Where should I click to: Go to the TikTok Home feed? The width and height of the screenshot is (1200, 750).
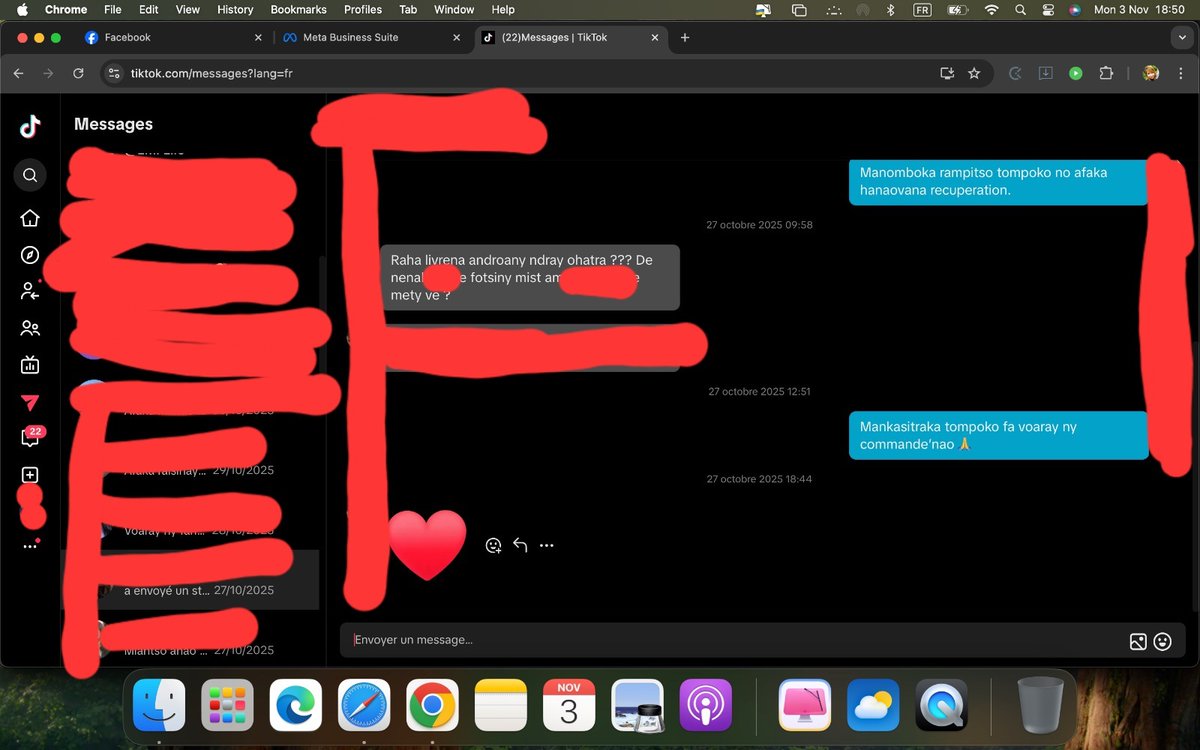30,218
